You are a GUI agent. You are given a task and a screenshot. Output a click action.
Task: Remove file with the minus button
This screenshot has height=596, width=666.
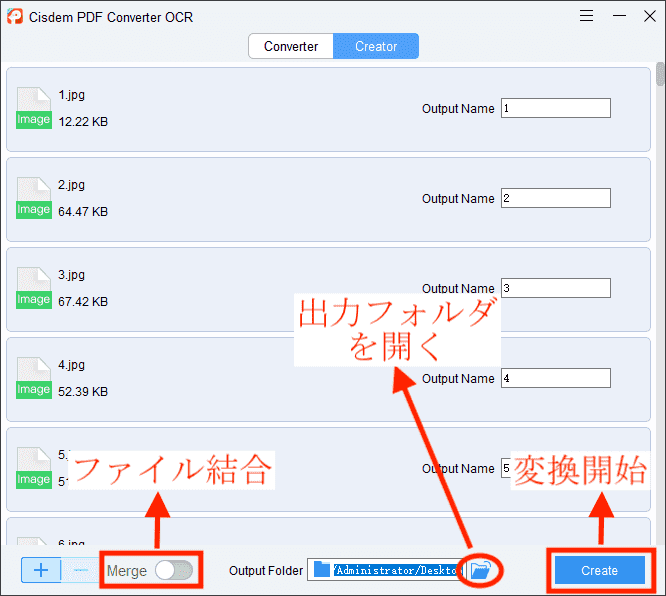pos(81,570)
